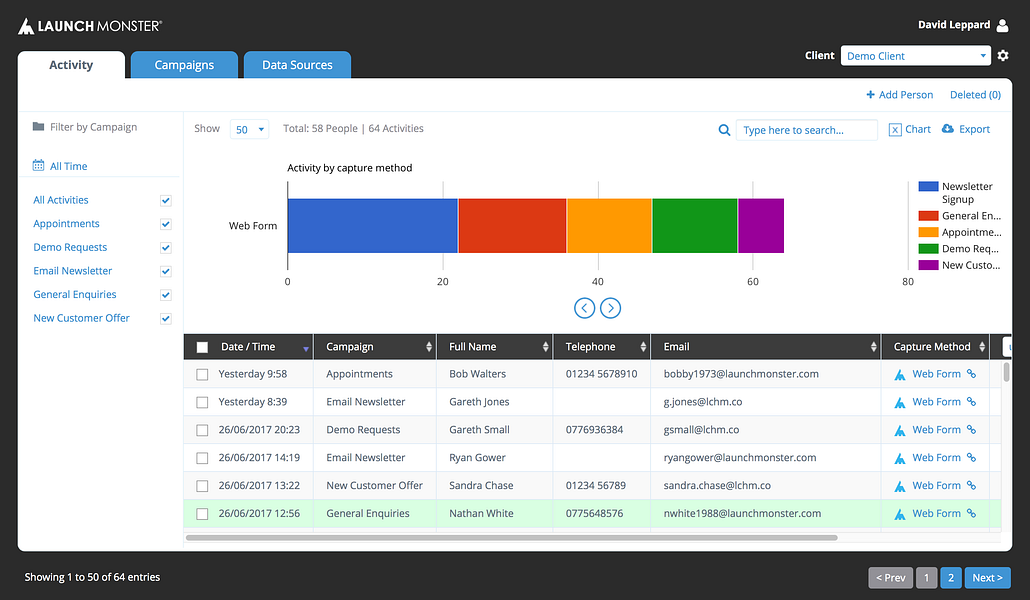Switch to the Campaigns tab
This screenshot has height=600, width=1030.
point(184,65)
